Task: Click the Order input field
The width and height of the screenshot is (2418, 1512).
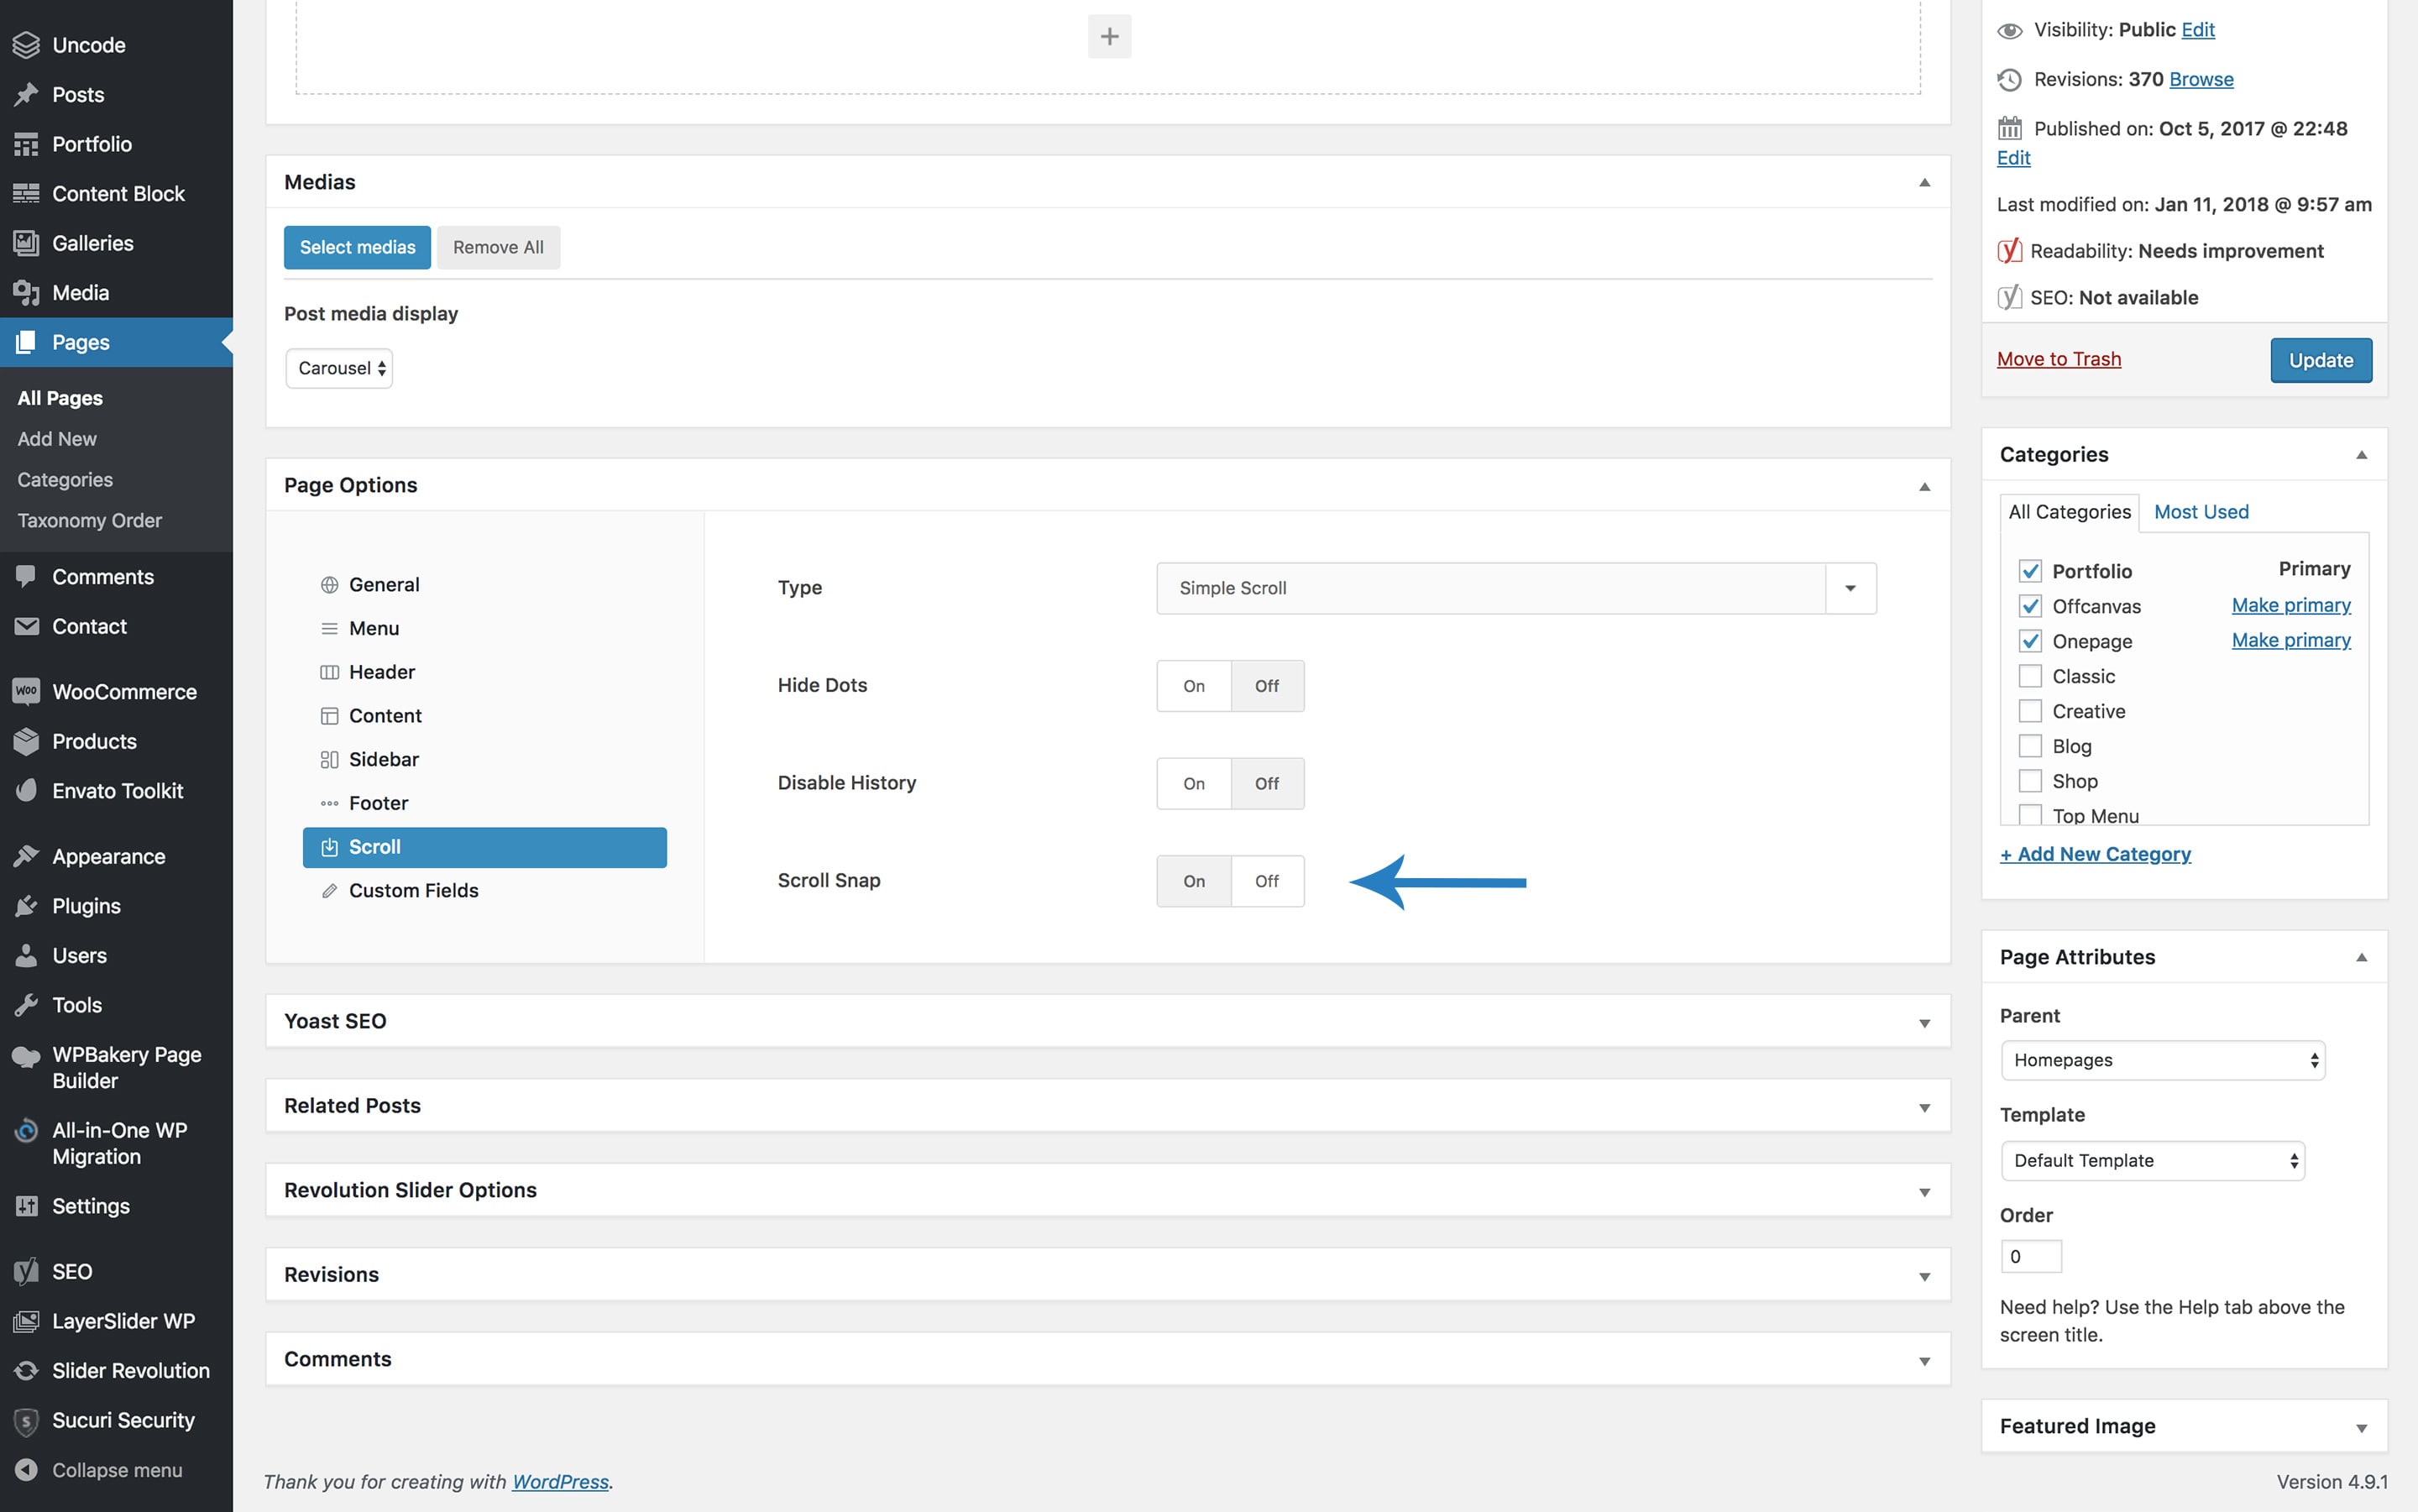Action: point(2031,1256)
